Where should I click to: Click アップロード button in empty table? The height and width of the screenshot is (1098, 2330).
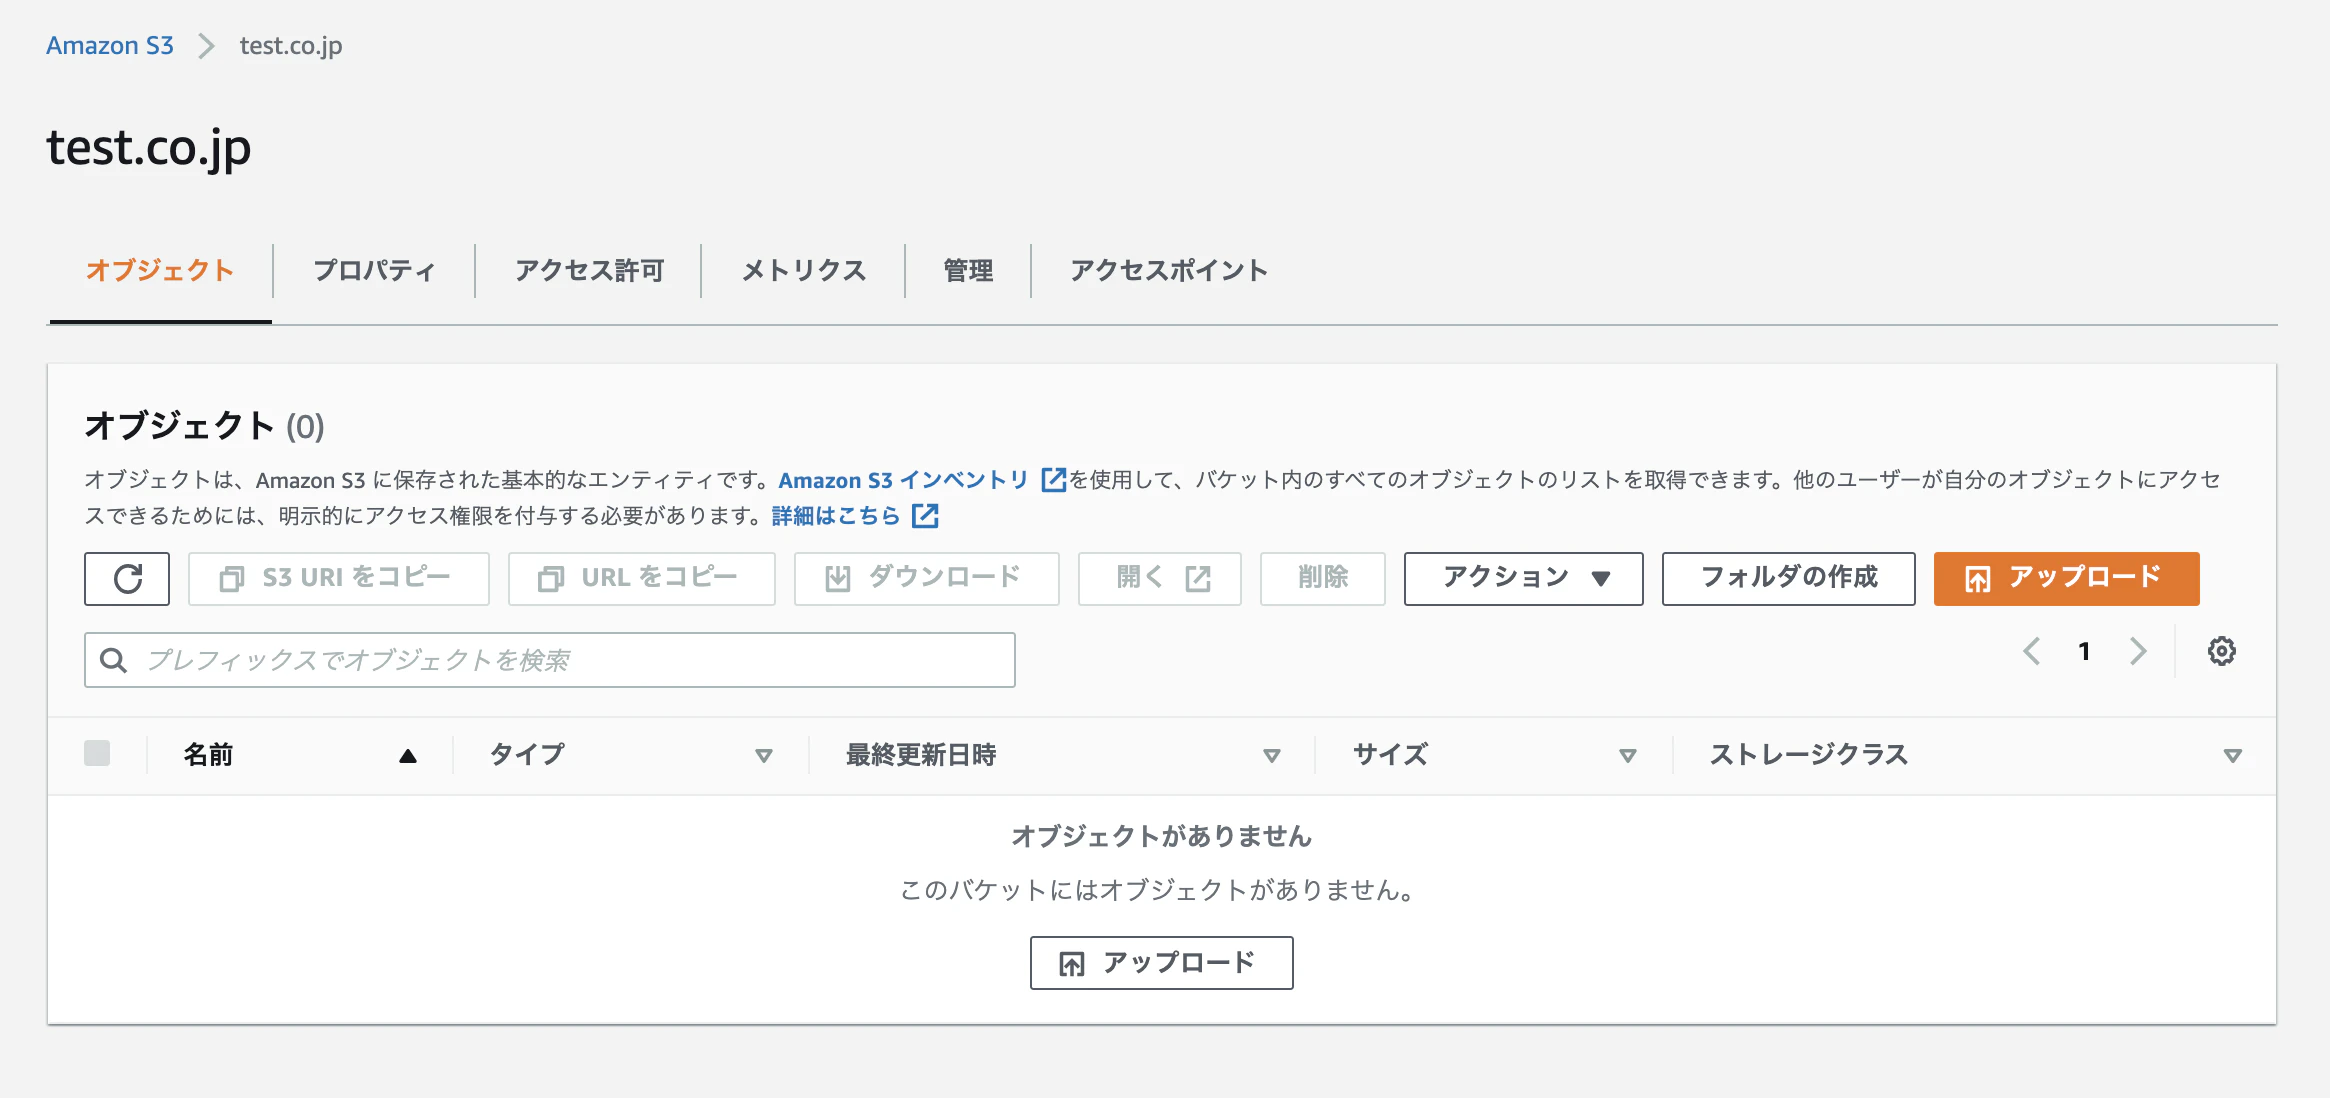[x=1161, y=963]
